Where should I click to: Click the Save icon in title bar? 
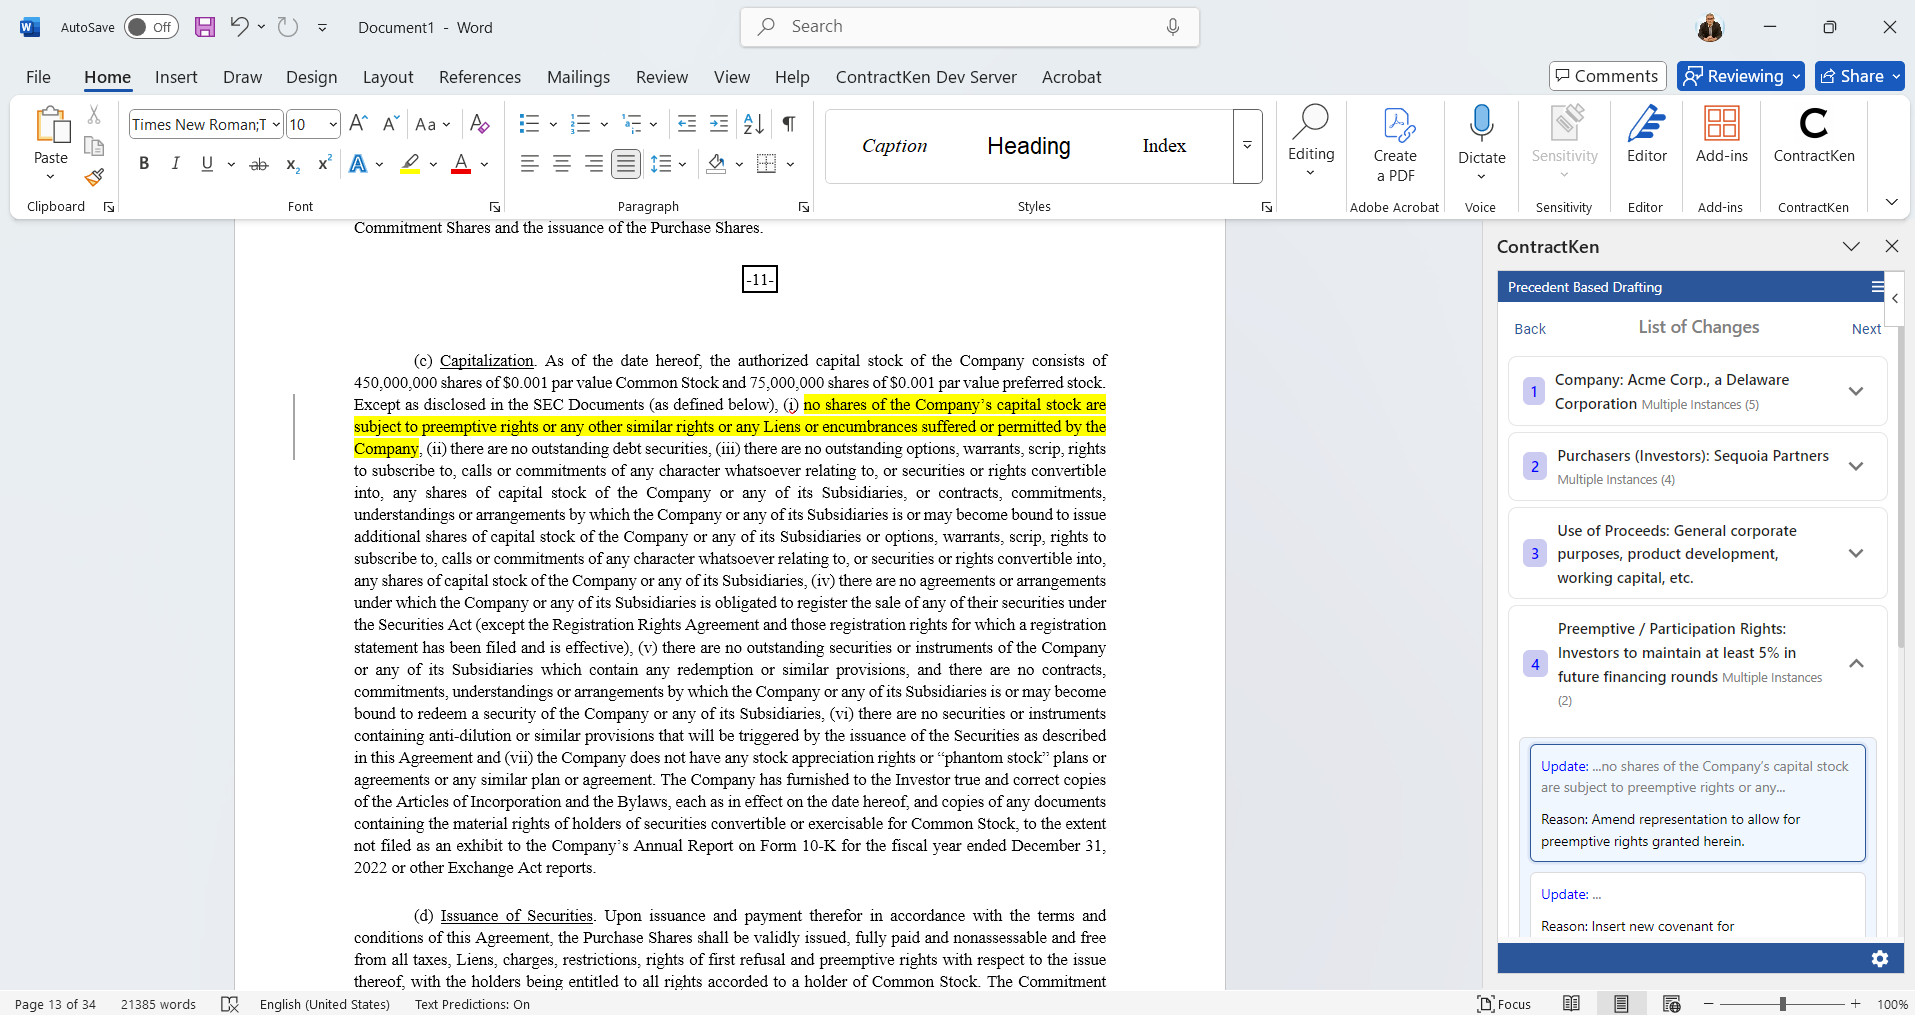(205, 27)
